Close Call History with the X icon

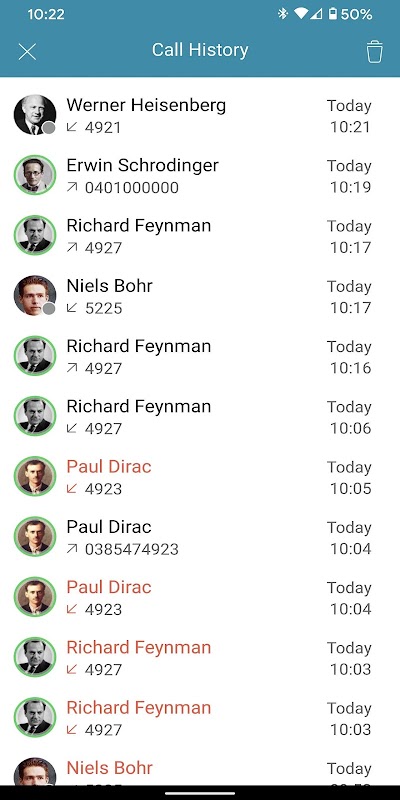click(27, 52)
